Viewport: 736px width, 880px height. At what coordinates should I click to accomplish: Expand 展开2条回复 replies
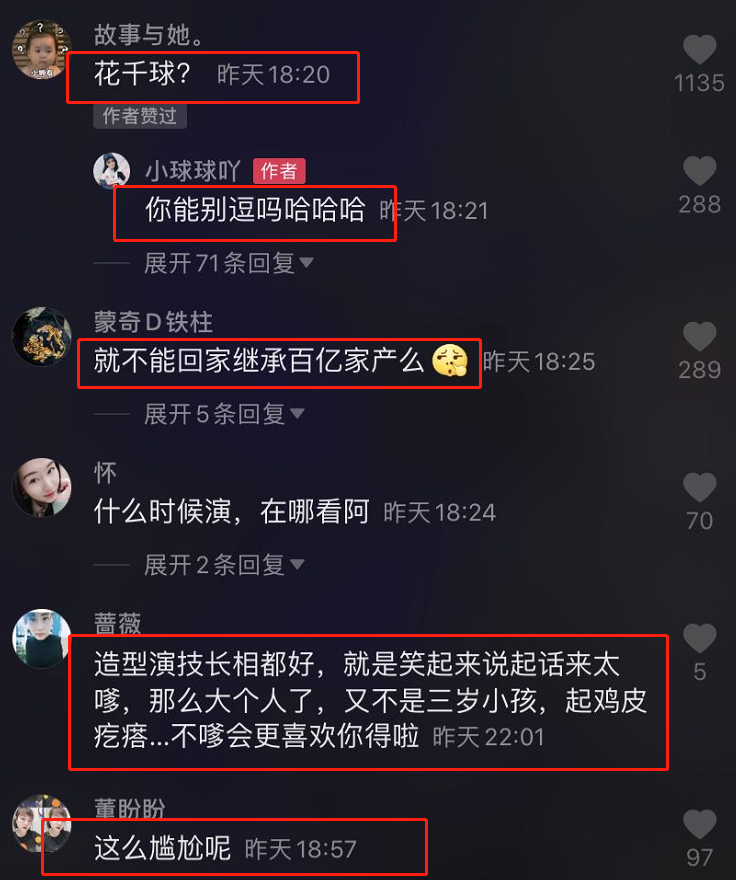pos(224,565)
